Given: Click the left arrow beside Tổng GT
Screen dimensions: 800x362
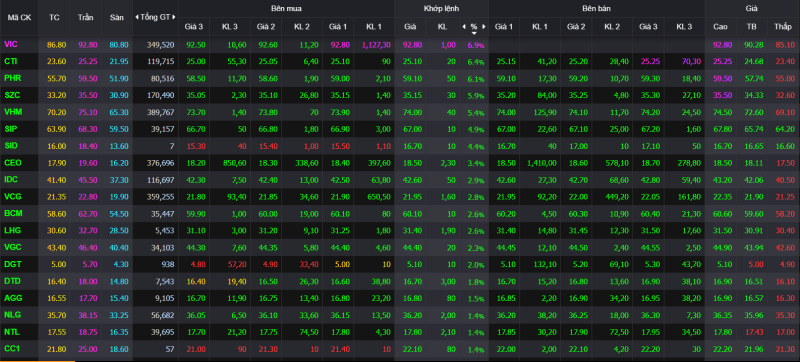Looking at the screenshot, I should (137, 17).
